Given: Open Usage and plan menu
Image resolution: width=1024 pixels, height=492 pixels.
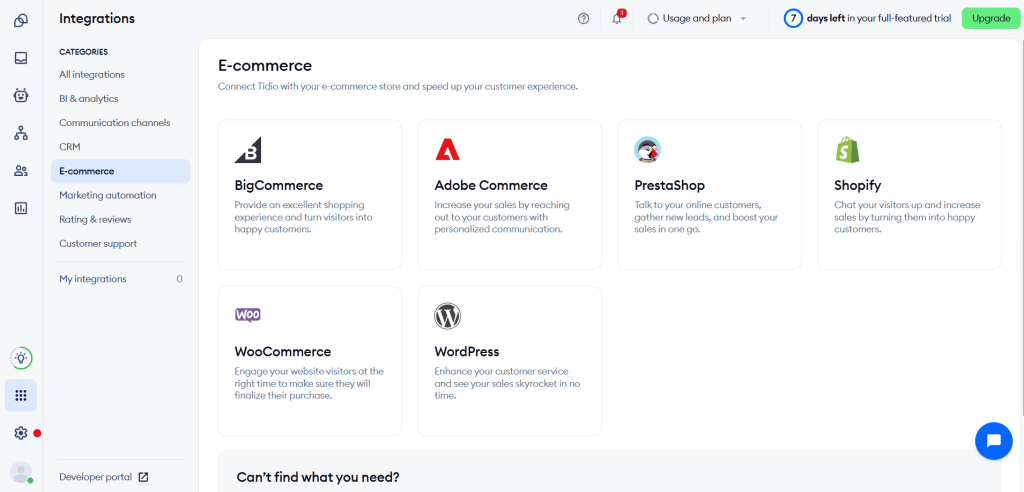Looking at the screenshot, I should click(x=697, y=19).
